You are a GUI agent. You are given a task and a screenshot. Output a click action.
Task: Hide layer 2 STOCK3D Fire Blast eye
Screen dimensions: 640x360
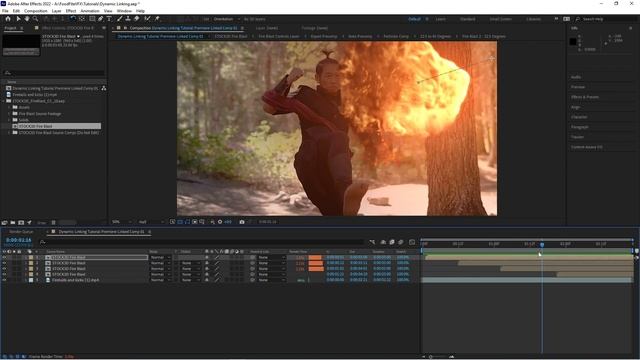(x=4, y=263)
